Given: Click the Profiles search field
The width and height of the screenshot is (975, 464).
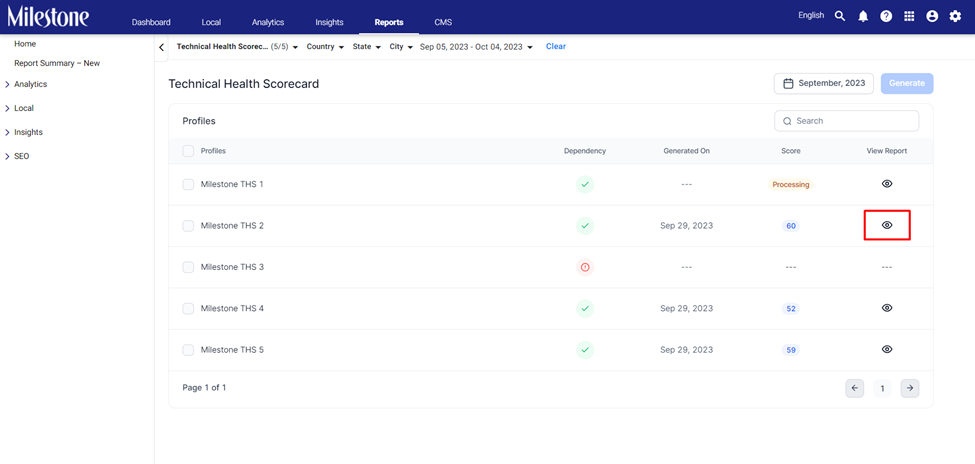Looking at the screenshot, I should (846, 121).
